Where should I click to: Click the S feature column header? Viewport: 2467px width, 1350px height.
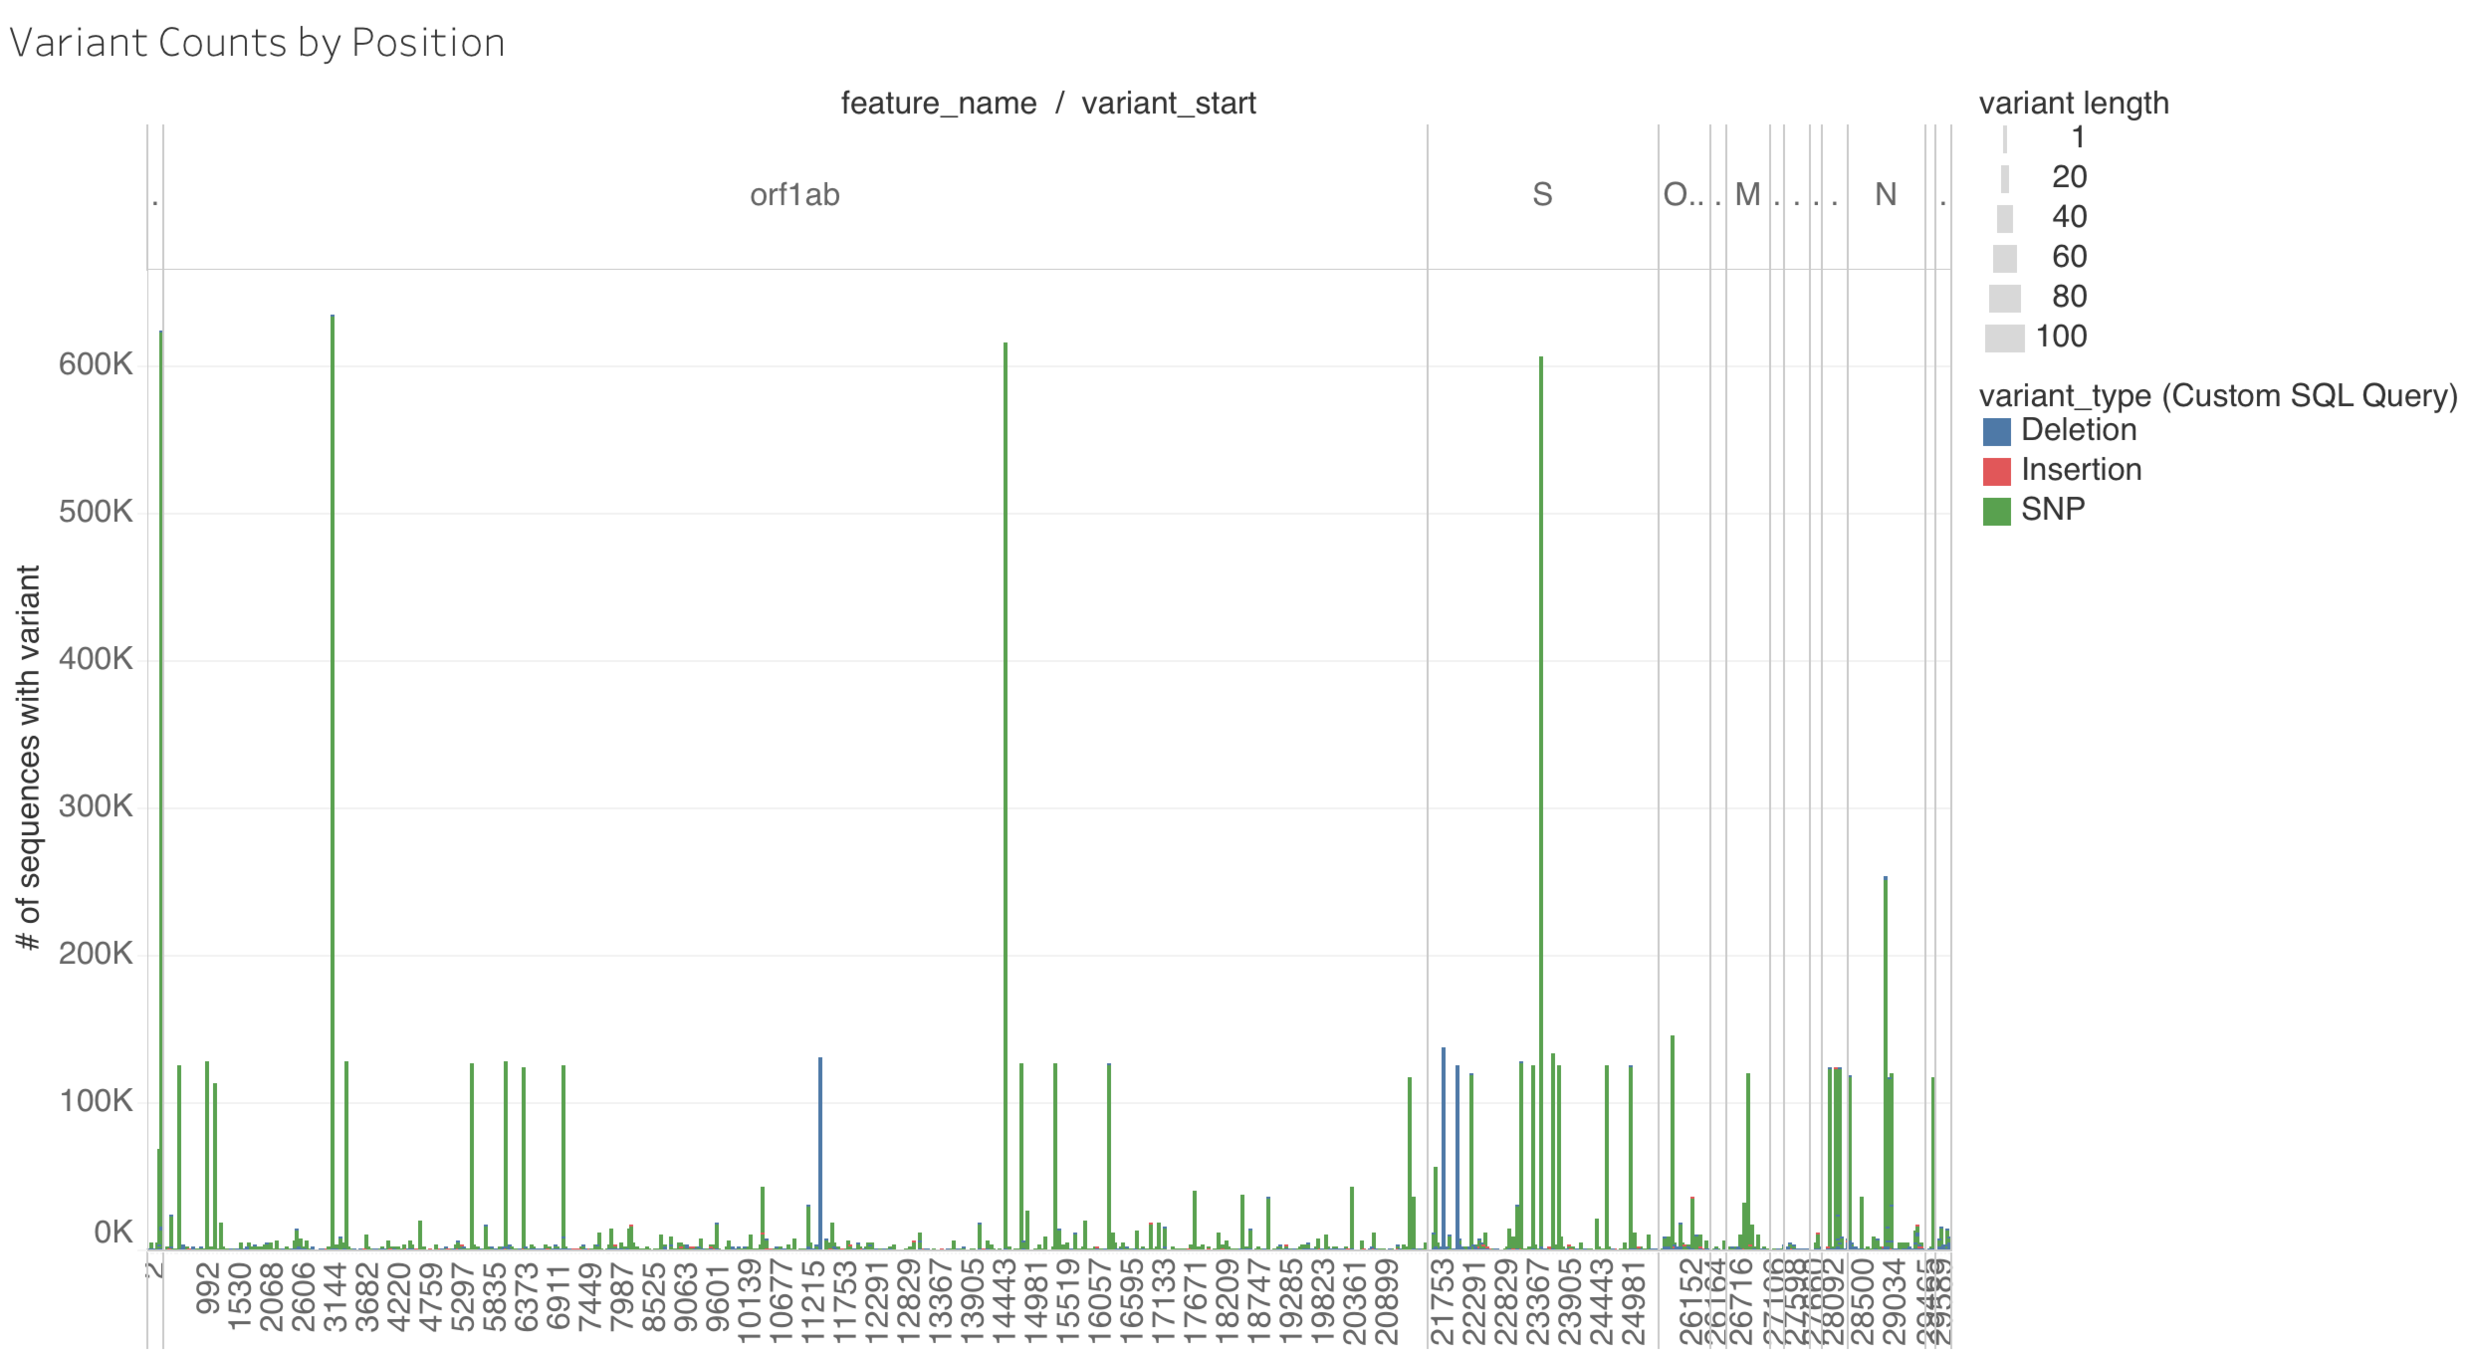(x=1541, y=195)
